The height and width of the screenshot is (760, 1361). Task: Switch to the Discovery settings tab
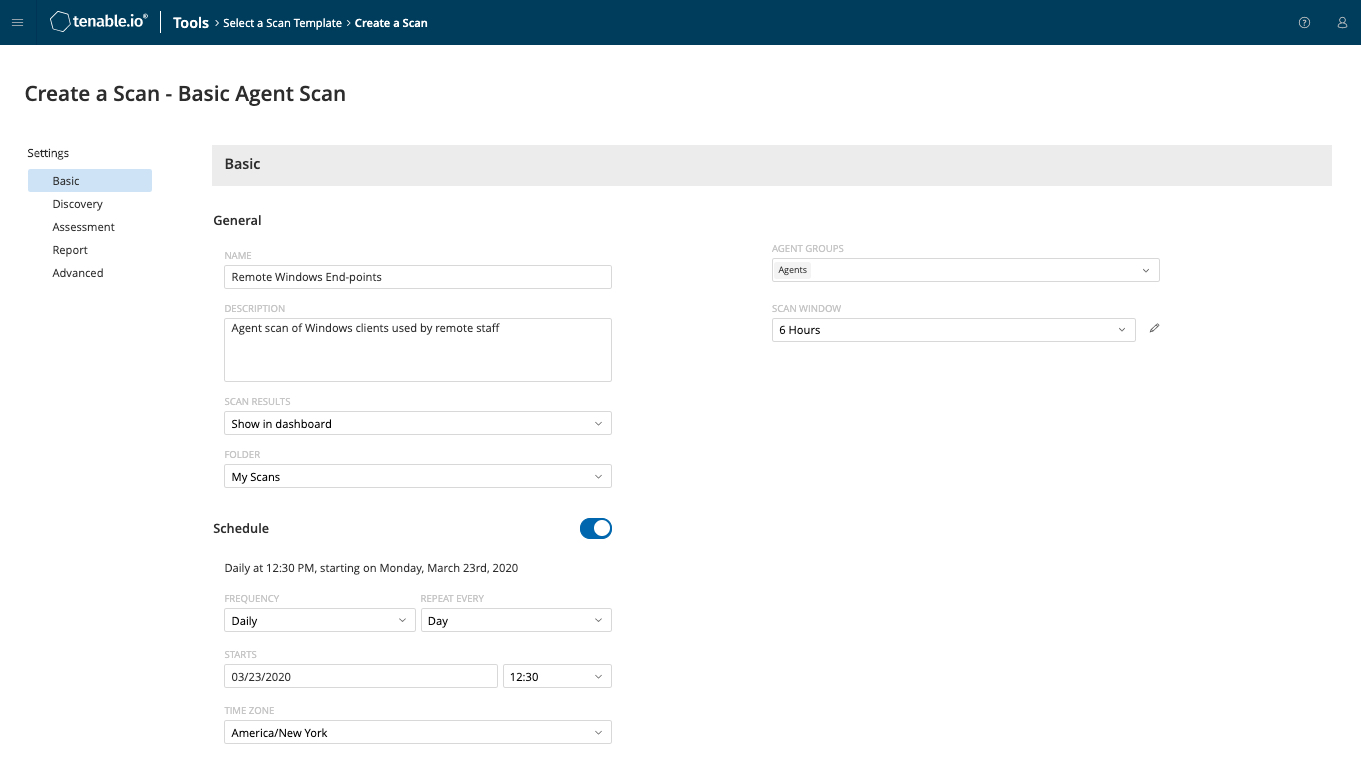(78, 204)
